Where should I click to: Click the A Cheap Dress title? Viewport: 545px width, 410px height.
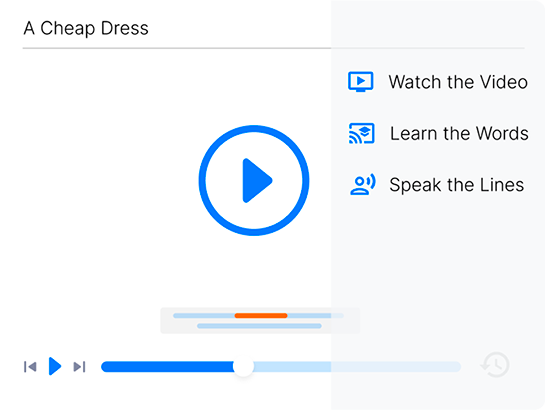[x=86, y=28]
